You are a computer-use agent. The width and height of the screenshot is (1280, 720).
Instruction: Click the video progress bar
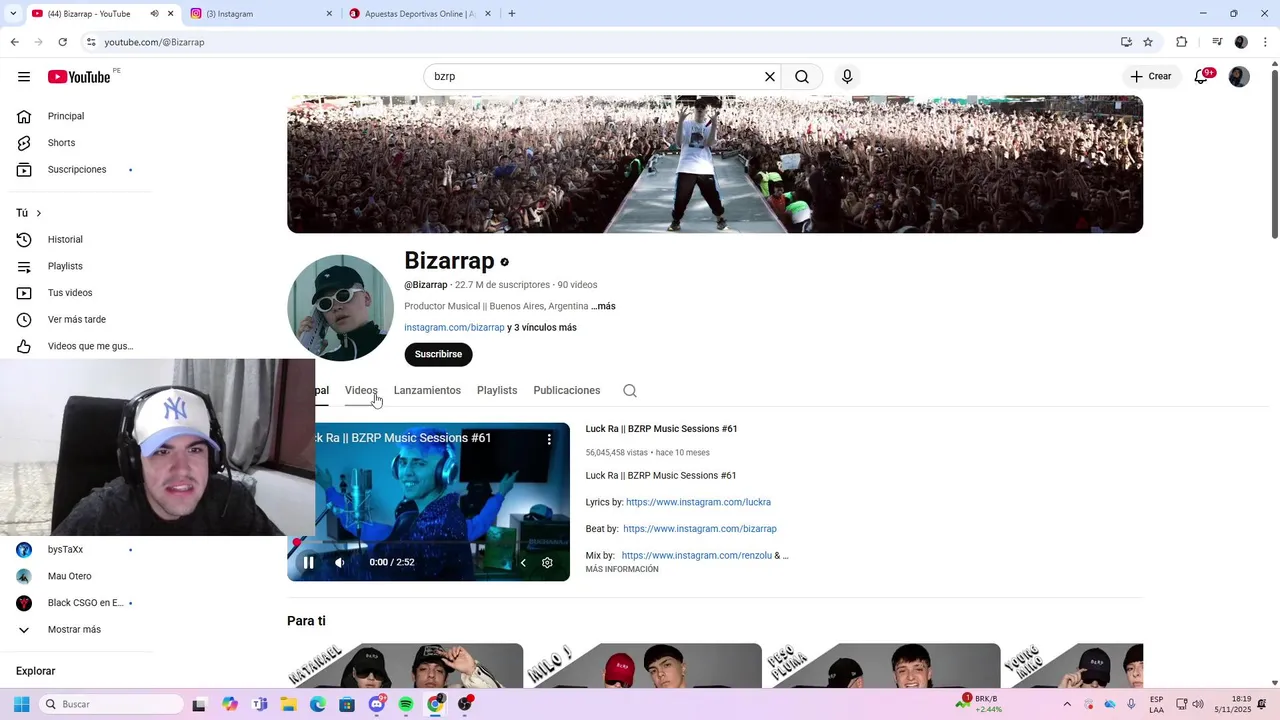click(x=428, y=543)
